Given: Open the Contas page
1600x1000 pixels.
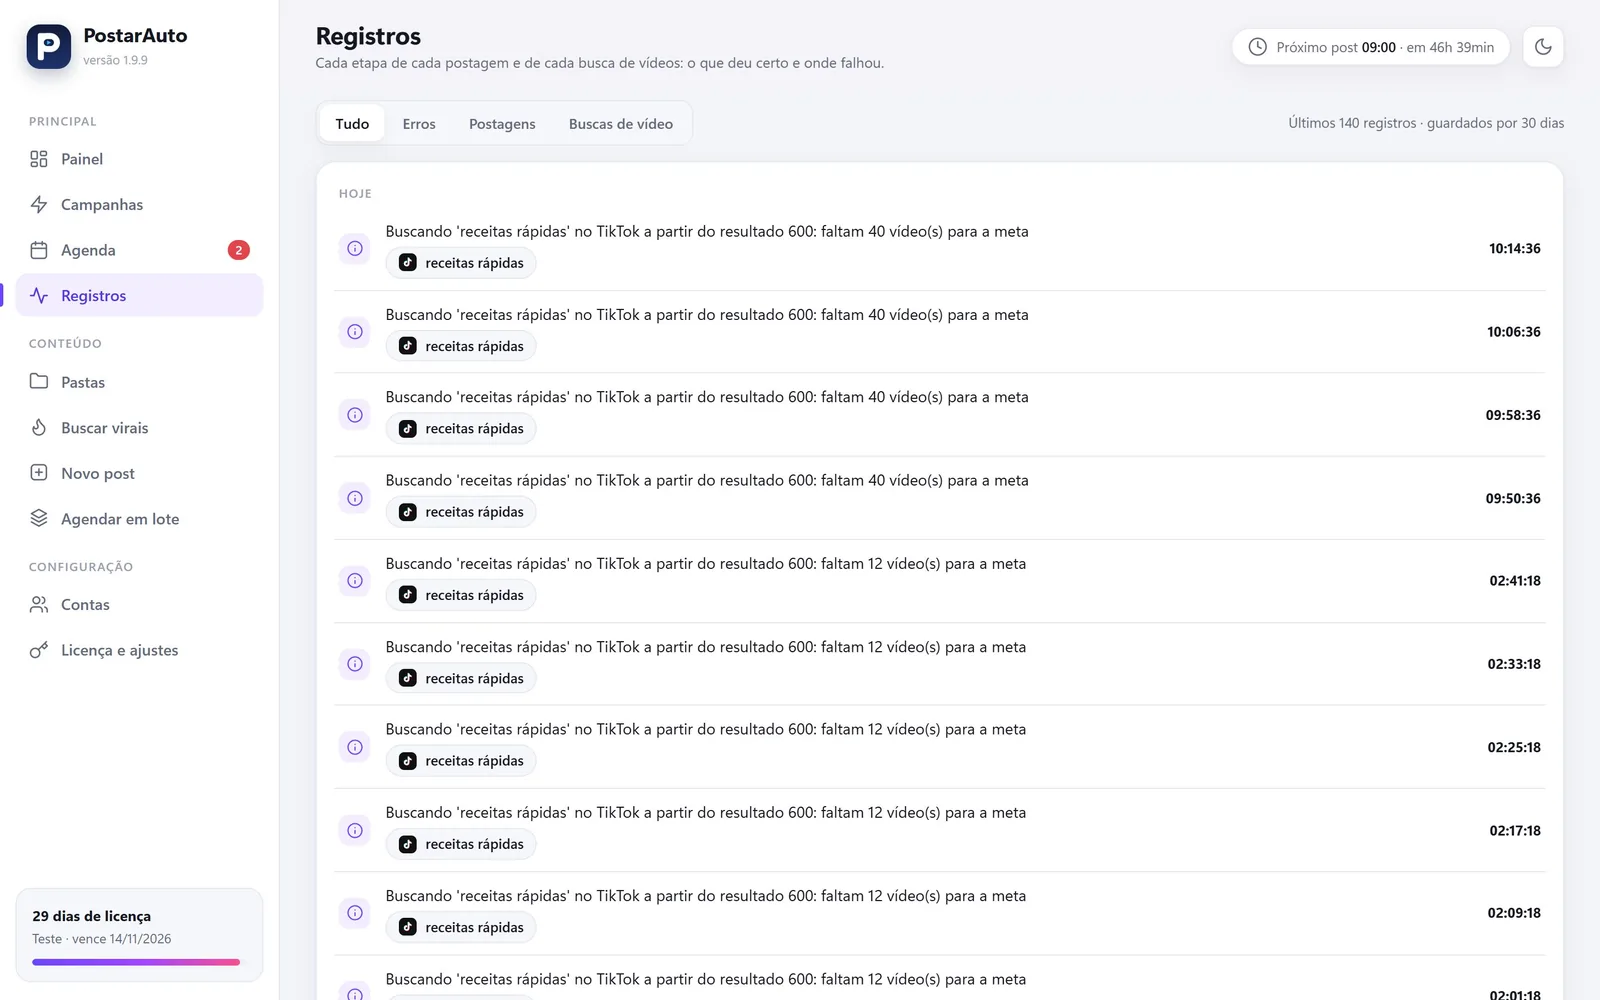Looking at the screenshot, I should (139, 605).
